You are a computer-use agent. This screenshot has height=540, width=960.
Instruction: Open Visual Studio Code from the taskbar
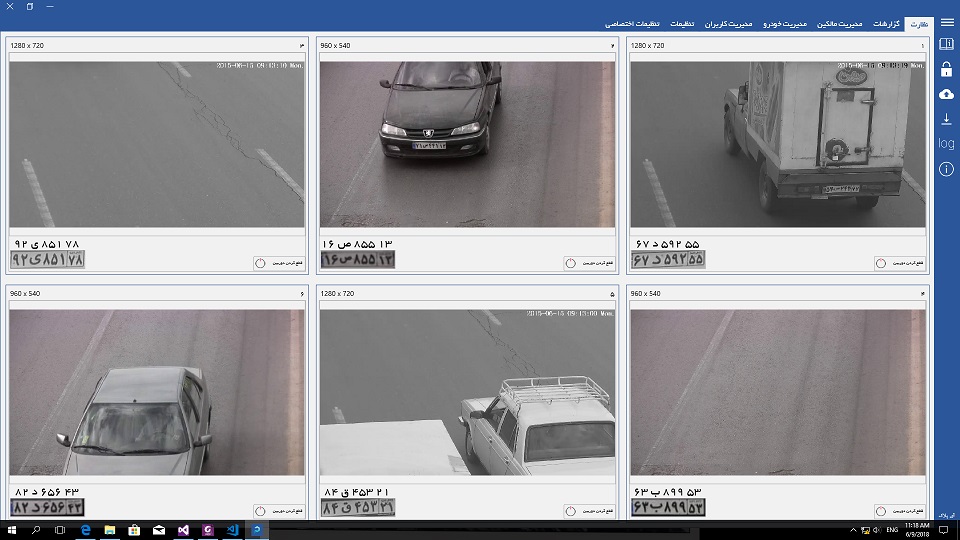pyautogui.click(x=232, y=530)
